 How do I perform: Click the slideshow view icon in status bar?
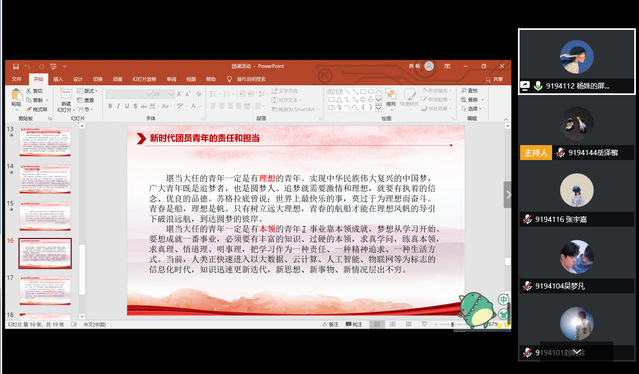point(424,324)
